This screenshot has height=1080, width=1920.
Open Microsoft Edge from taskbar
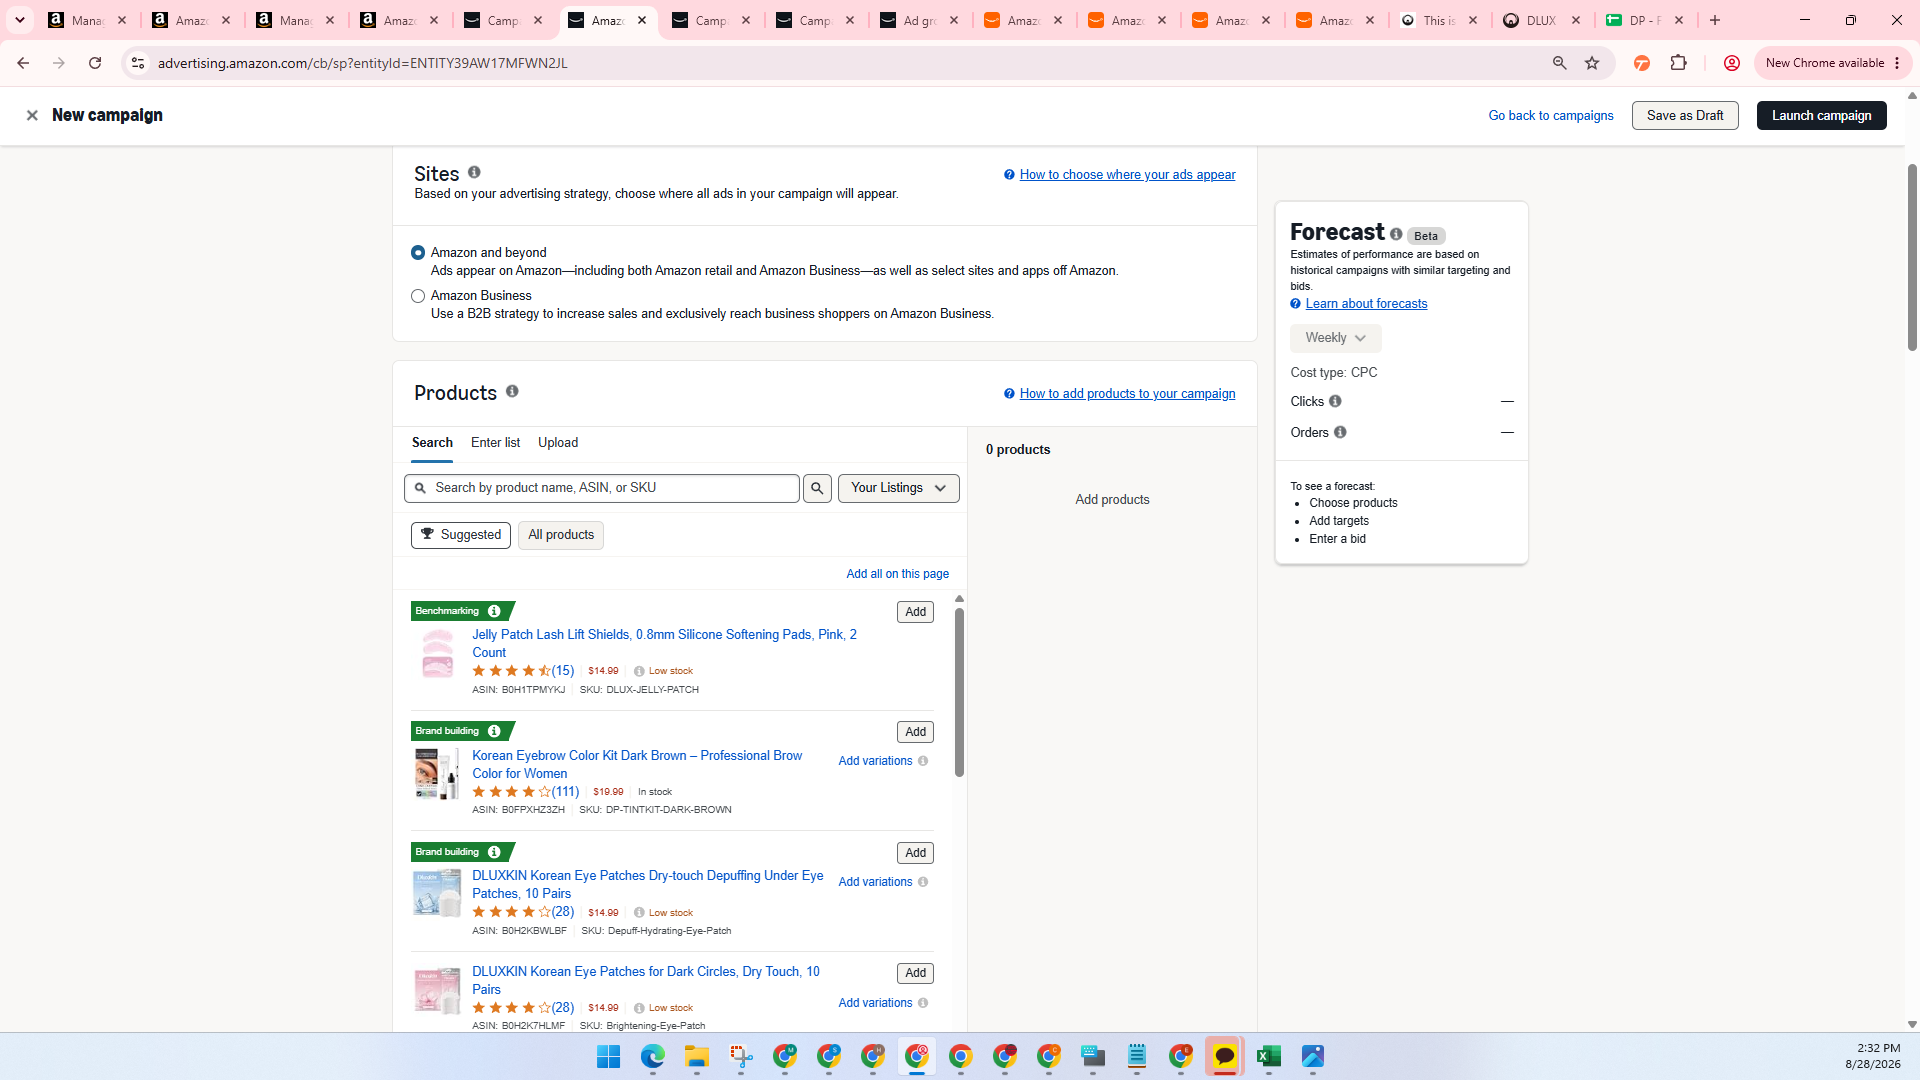pyautogui.click(x=653, y=1057)
